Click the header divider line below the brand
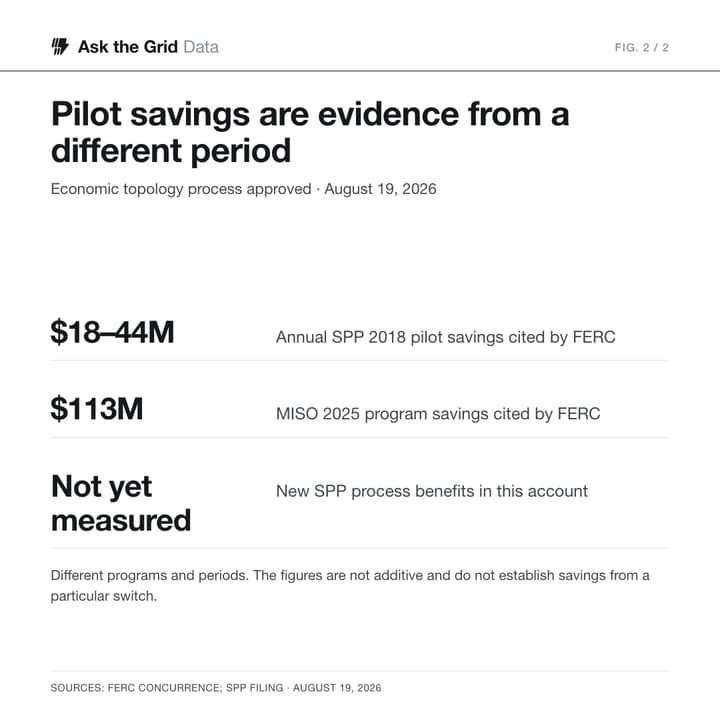Image resolution: width=720 pixels, height=720 pixels. (360, 71)
